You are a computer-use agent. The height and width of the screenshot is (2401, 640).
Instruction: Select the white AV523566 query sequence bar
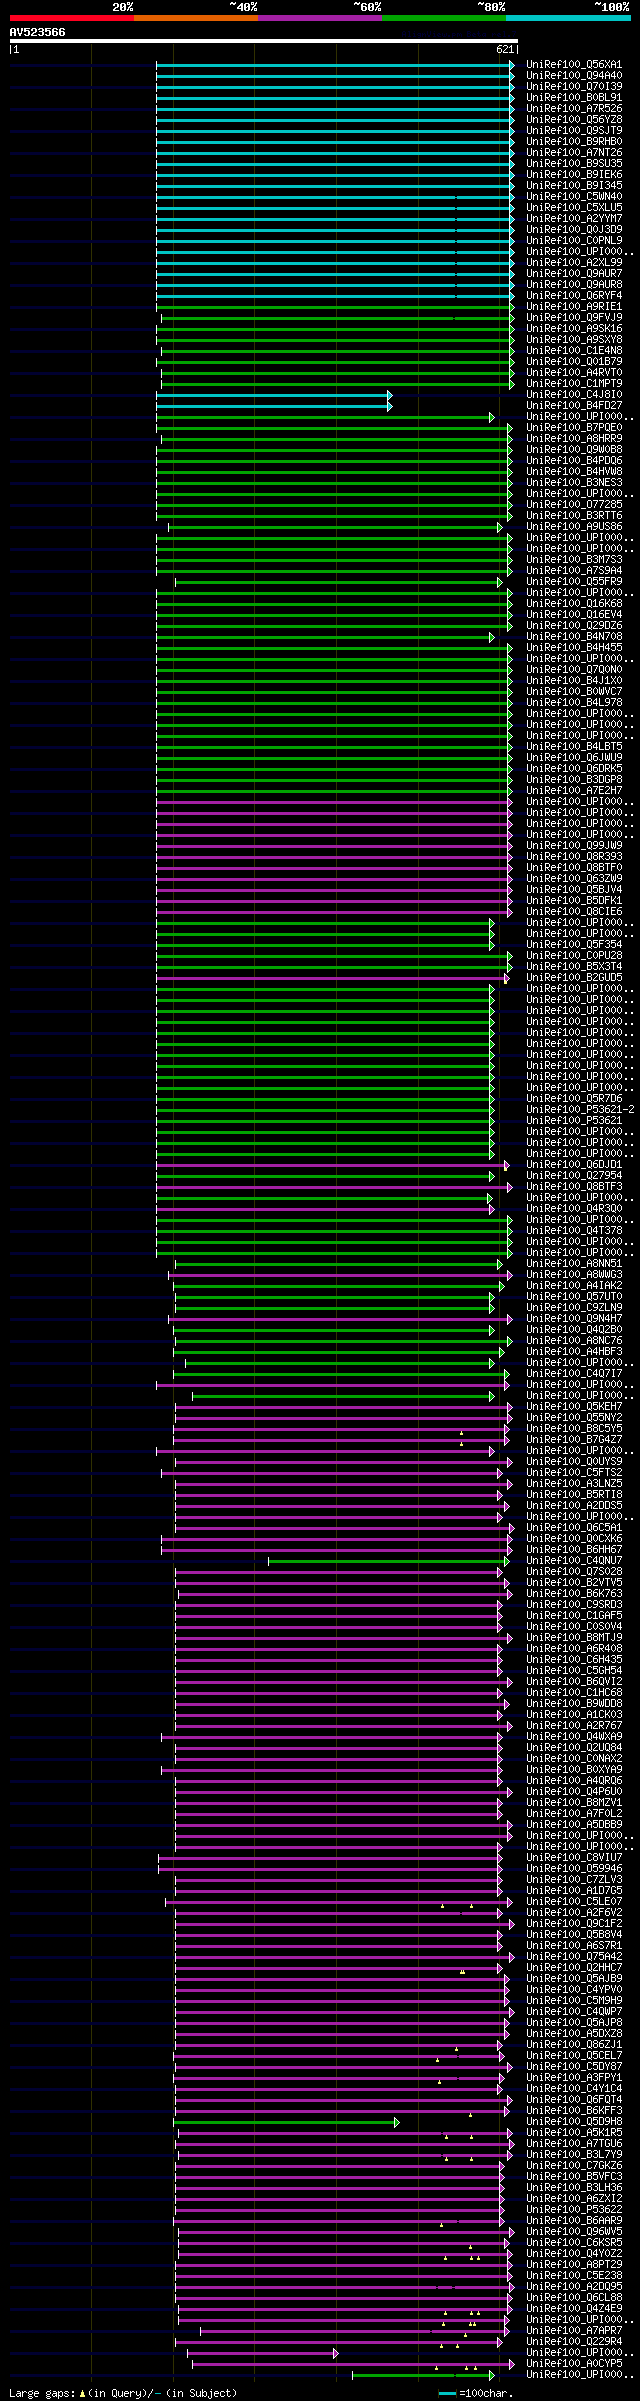(x=263, y=41)
